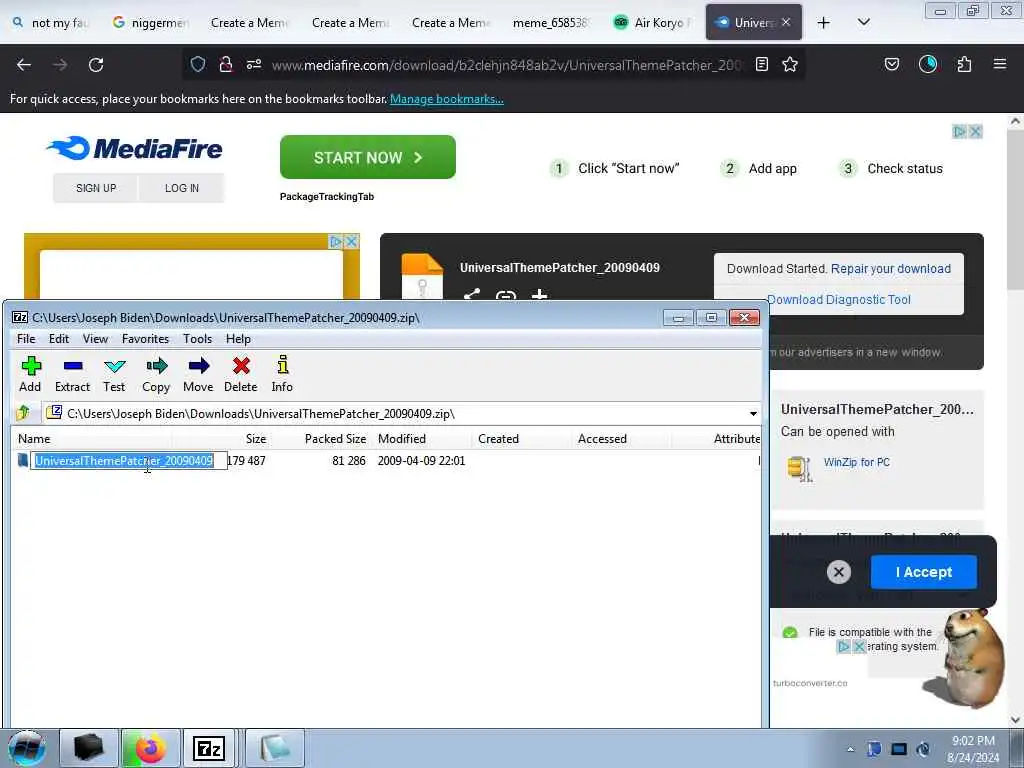
Task: Click the Pocket save icon
Action: 891,64
